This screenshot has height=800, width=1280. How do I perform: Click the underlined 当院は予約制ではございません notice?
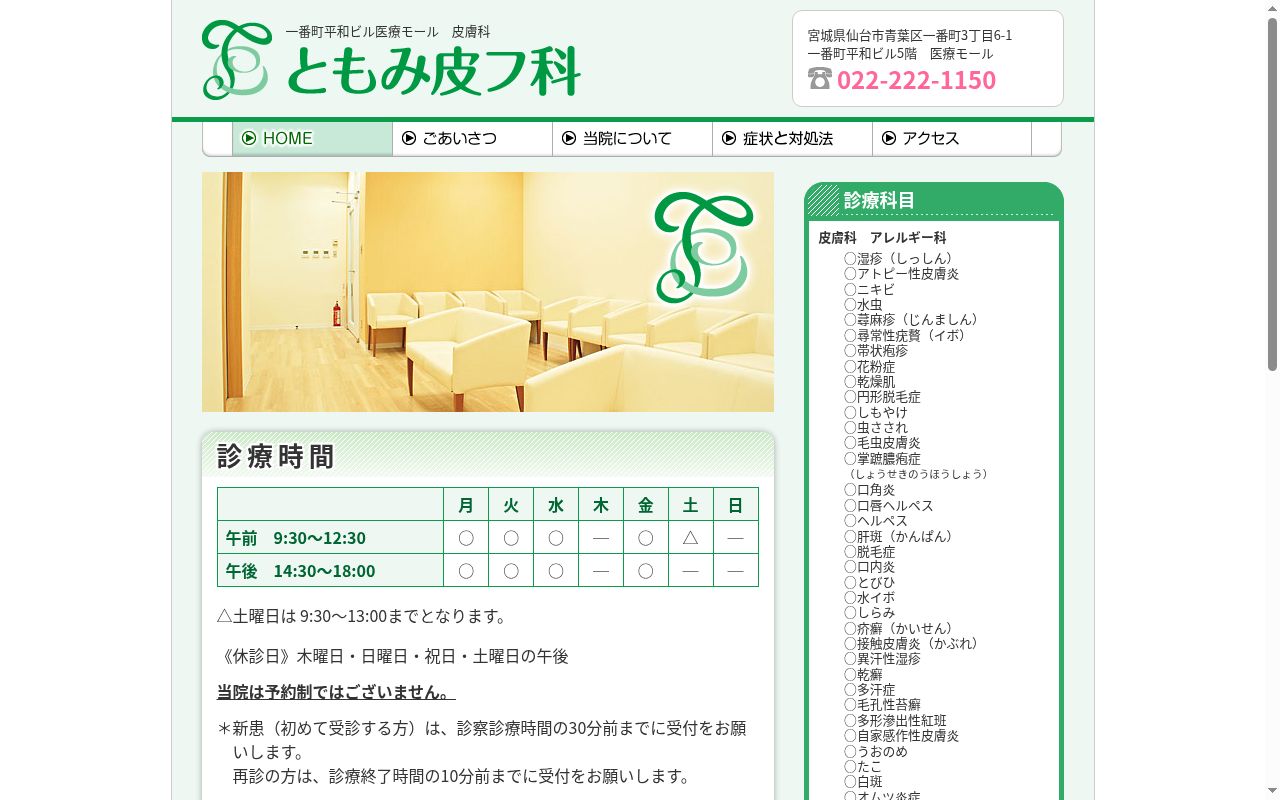coord(336,692)
